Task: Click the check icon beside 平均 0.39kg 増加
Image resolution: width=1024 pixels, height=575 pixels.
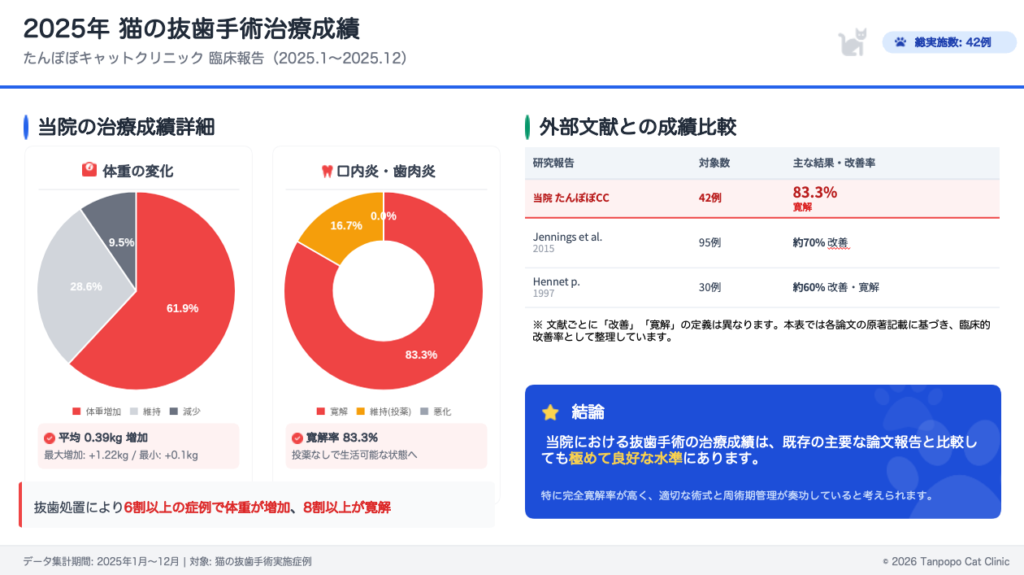Action: tap(49, 438)
